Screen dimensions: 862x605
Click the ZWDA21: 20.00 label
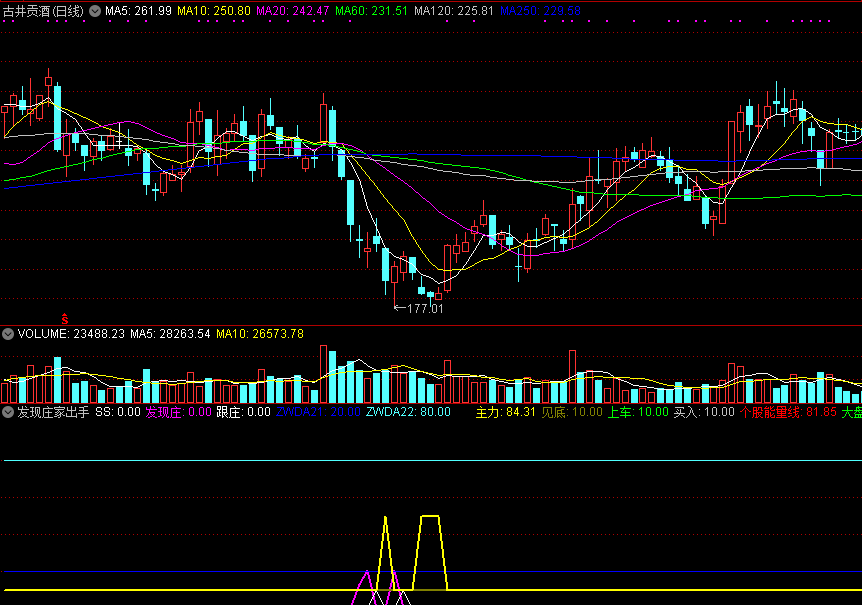[x=318, y=412]
